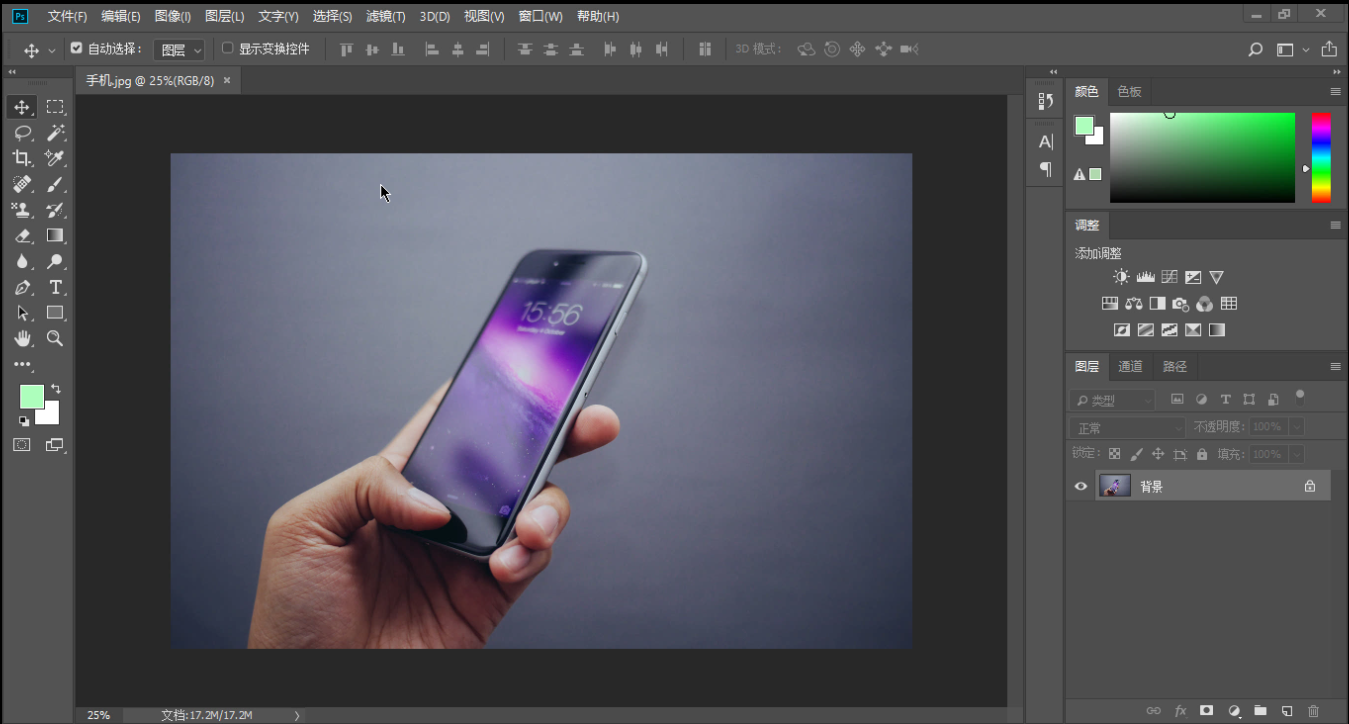Select the Spot Healing Brush tool
The height and width of the screenshot is (724, 1349).
[x=22, y=184]
